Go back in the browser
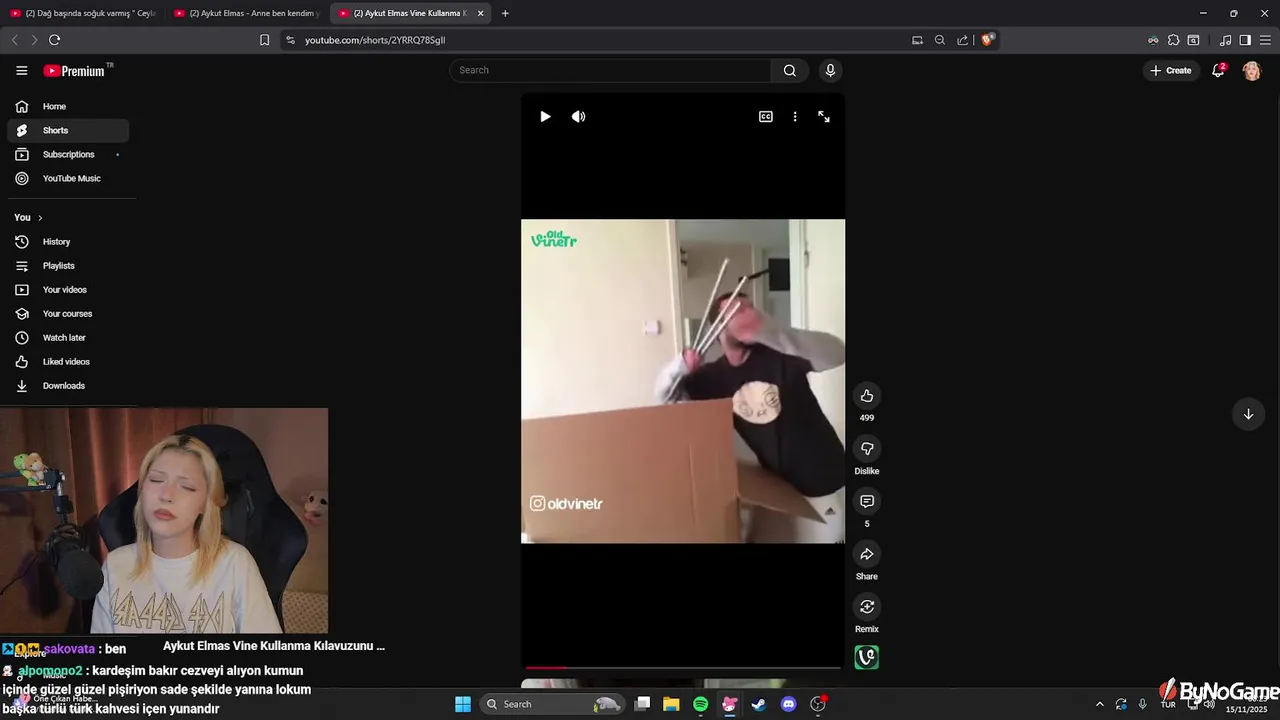 (x=14, y=40)
